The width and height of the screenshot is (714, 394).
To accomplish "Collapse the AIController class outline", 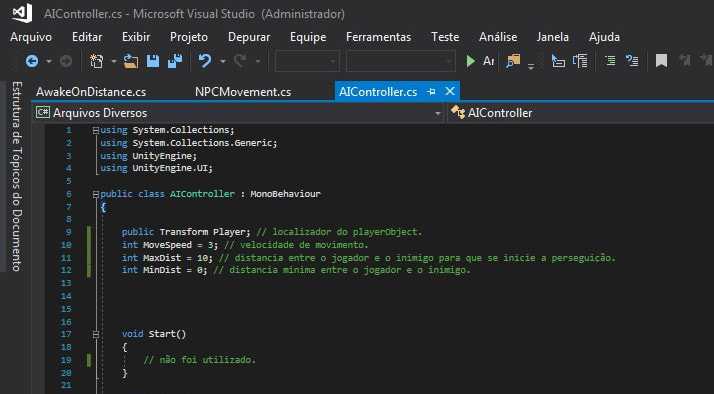I will (96, 194).
